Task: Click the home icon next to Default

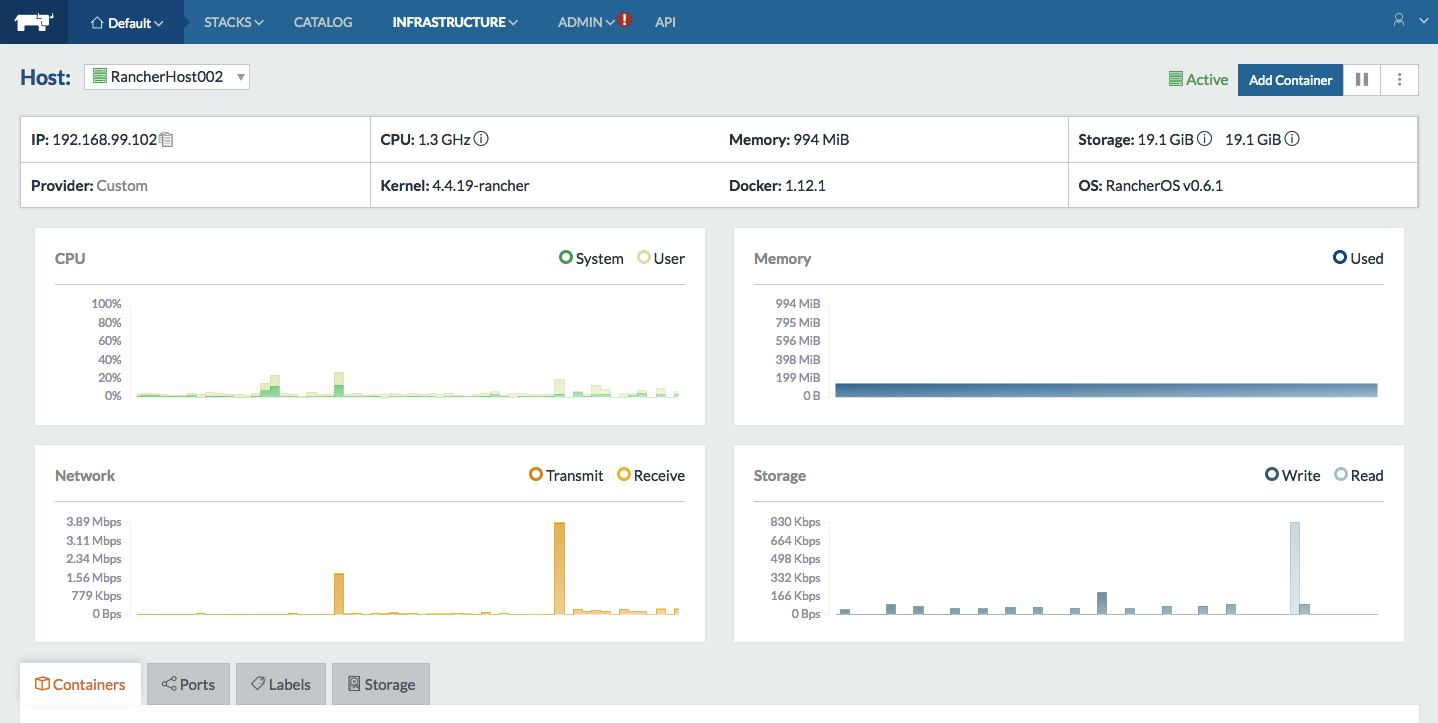Action: (97, 22)
